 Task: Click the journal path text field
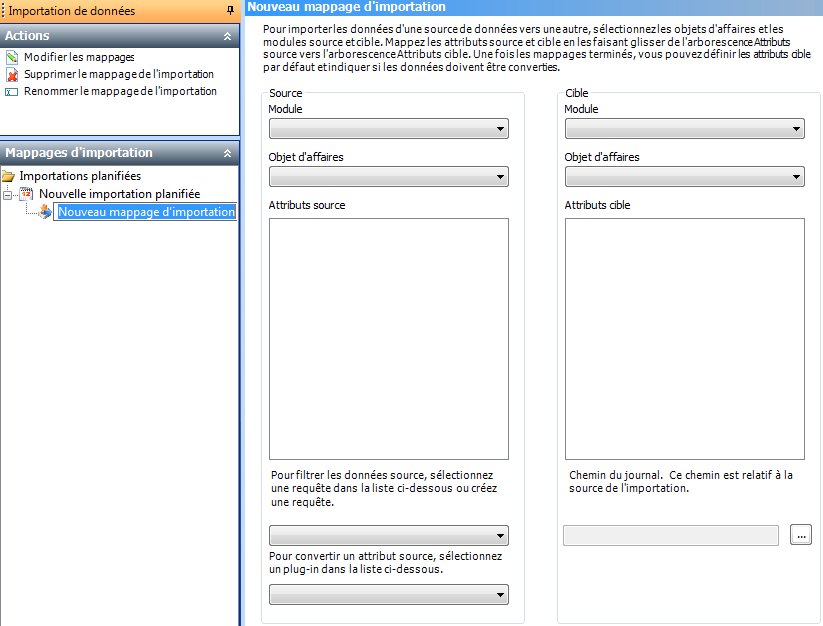[x=671, y=535]
